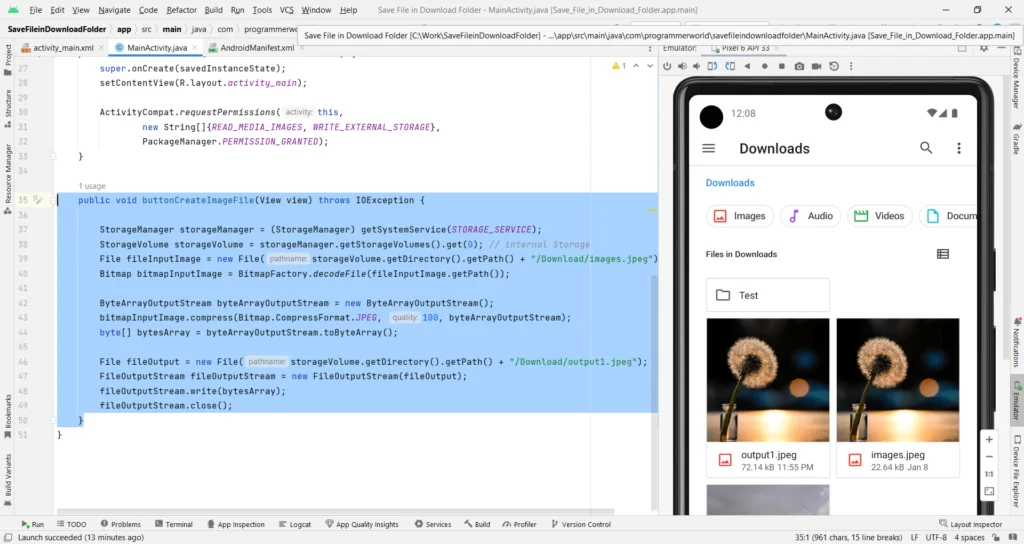1024x544 pixels.
Task: Zoom out the emulator with the minus icon
Action: point(989,456)
